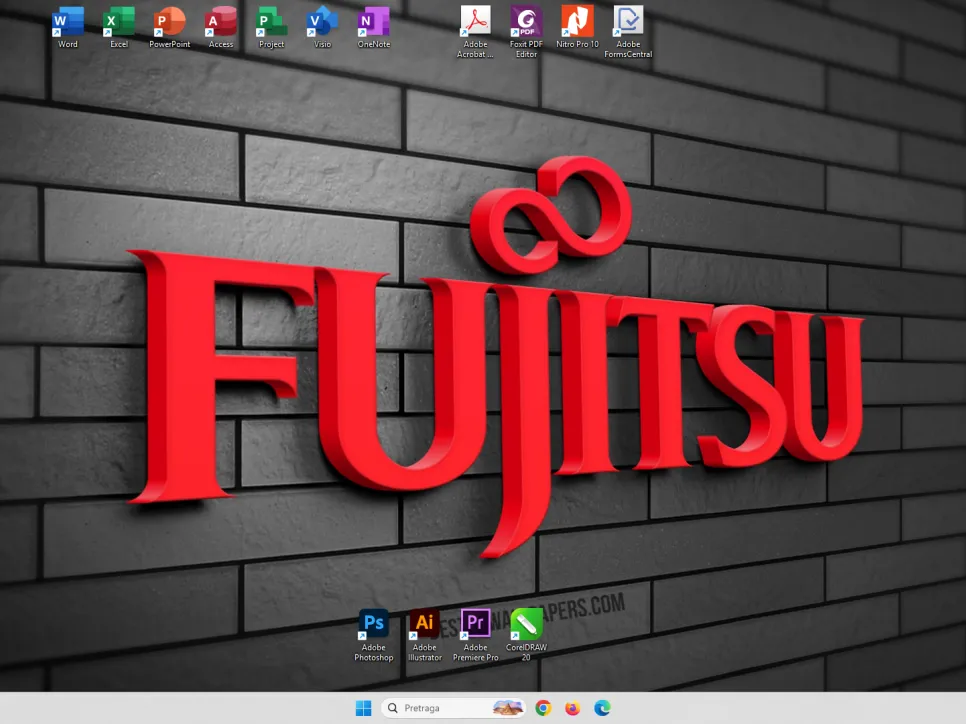Click the CorelDRAW 20 desktop shortcut
This screenshot has width=966, height=724.
[x=526, y=635]
